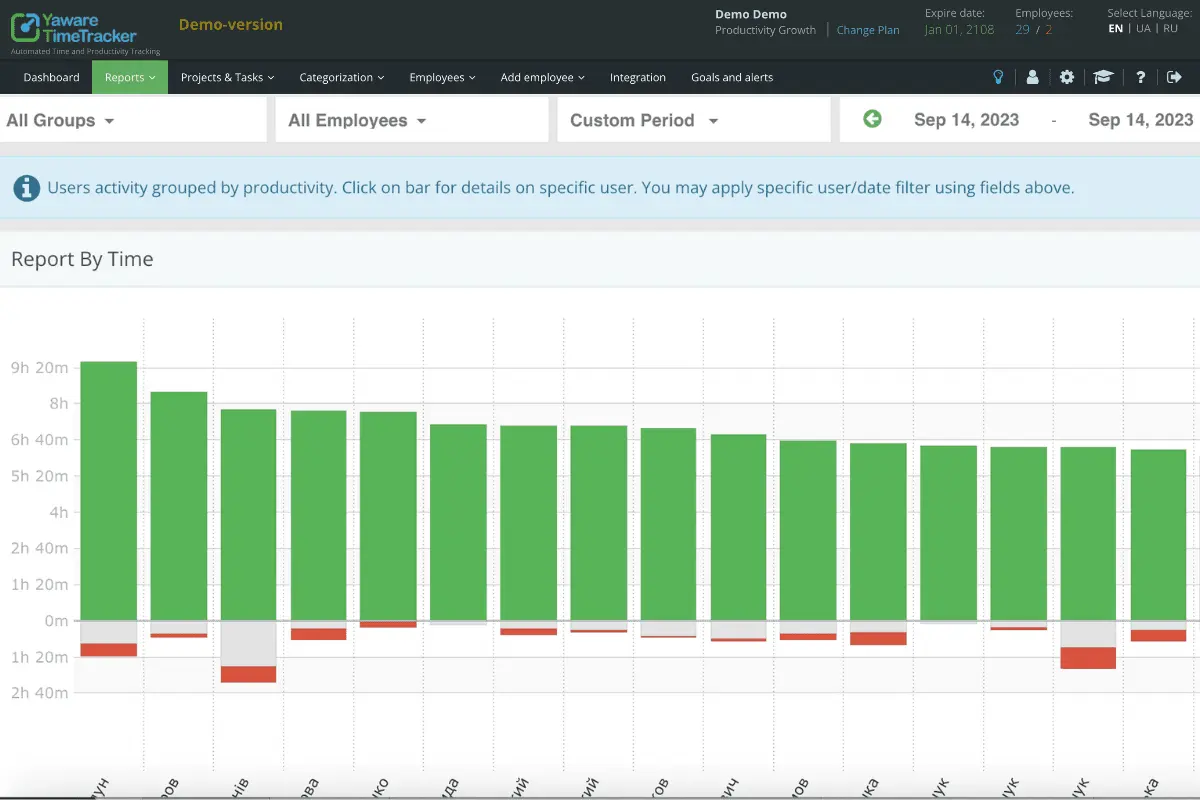
Task: Click the Change Plan link
Action: (868, 30)
